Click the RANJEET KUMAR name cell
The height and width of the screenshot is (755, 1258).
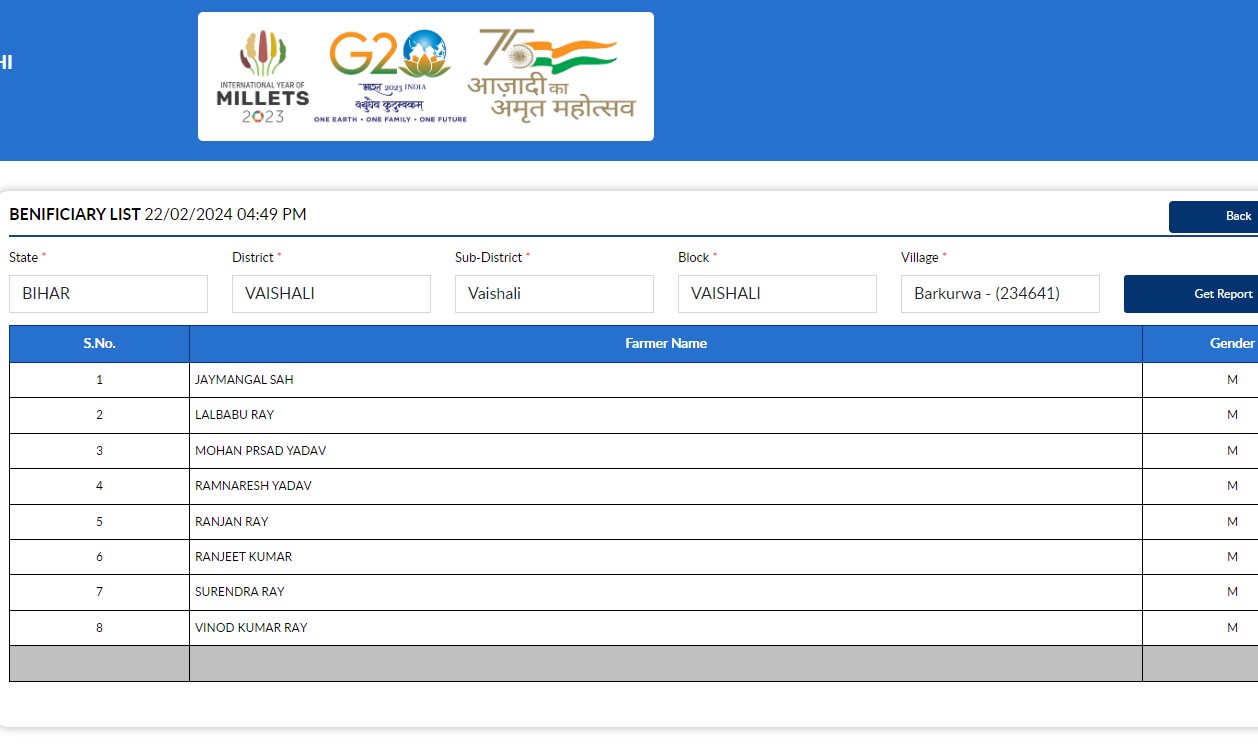tap(243, 557)
